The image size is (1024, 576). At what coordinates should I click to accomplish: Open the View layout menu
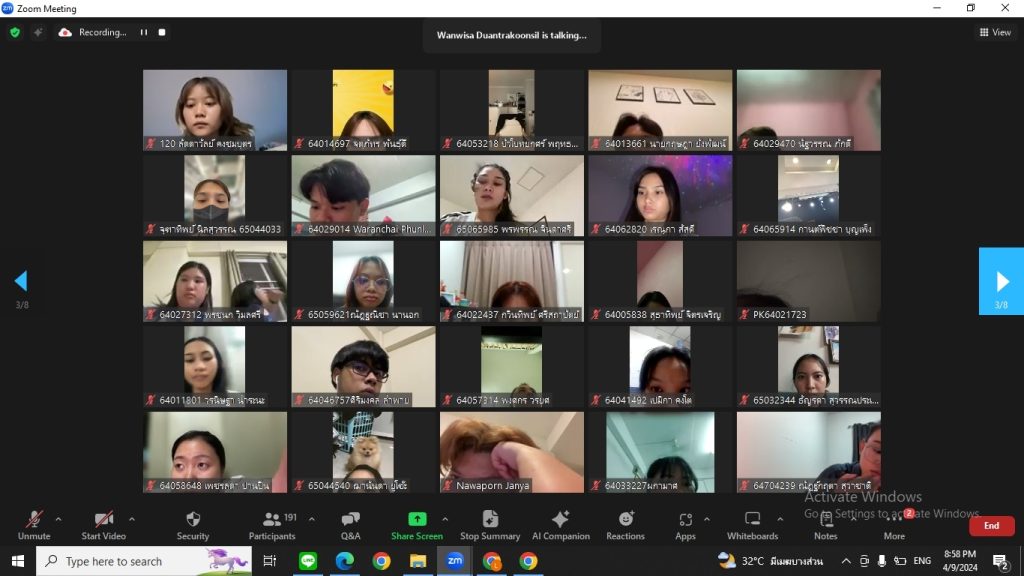click(995, 32)
